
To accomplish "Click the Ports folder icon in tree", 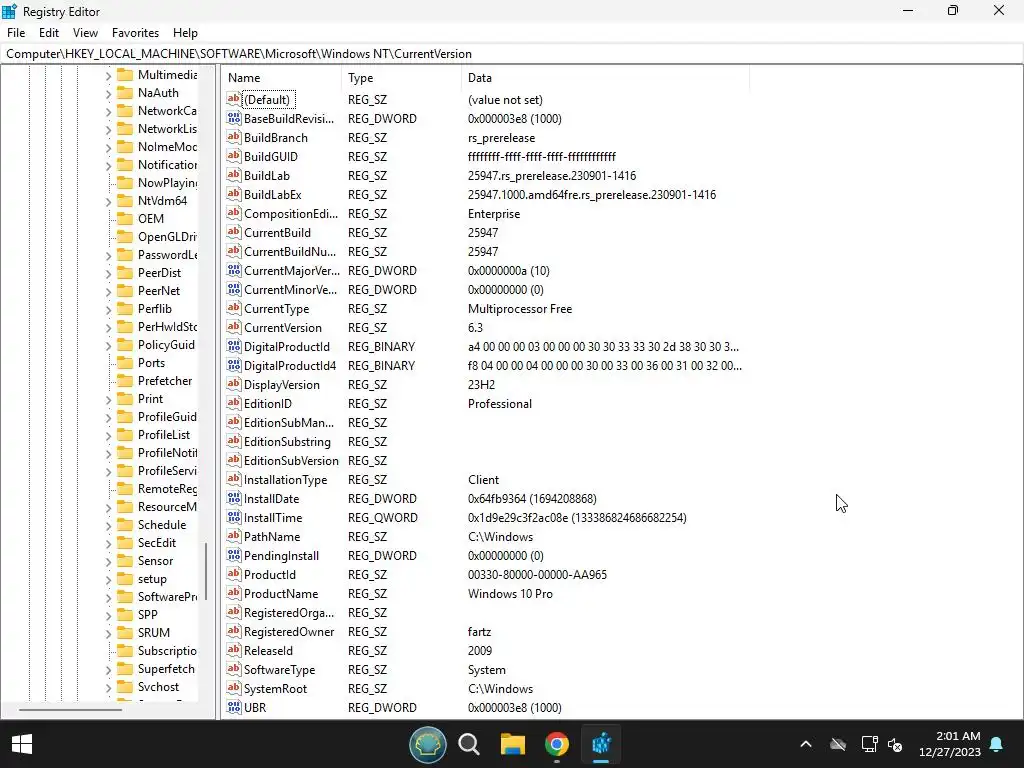I will click(125, 362).
